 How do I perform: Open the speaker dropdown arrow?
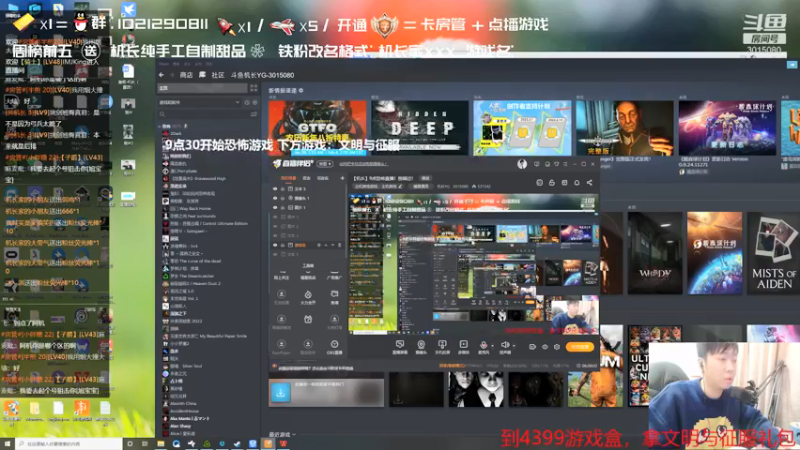click(513, 345)
